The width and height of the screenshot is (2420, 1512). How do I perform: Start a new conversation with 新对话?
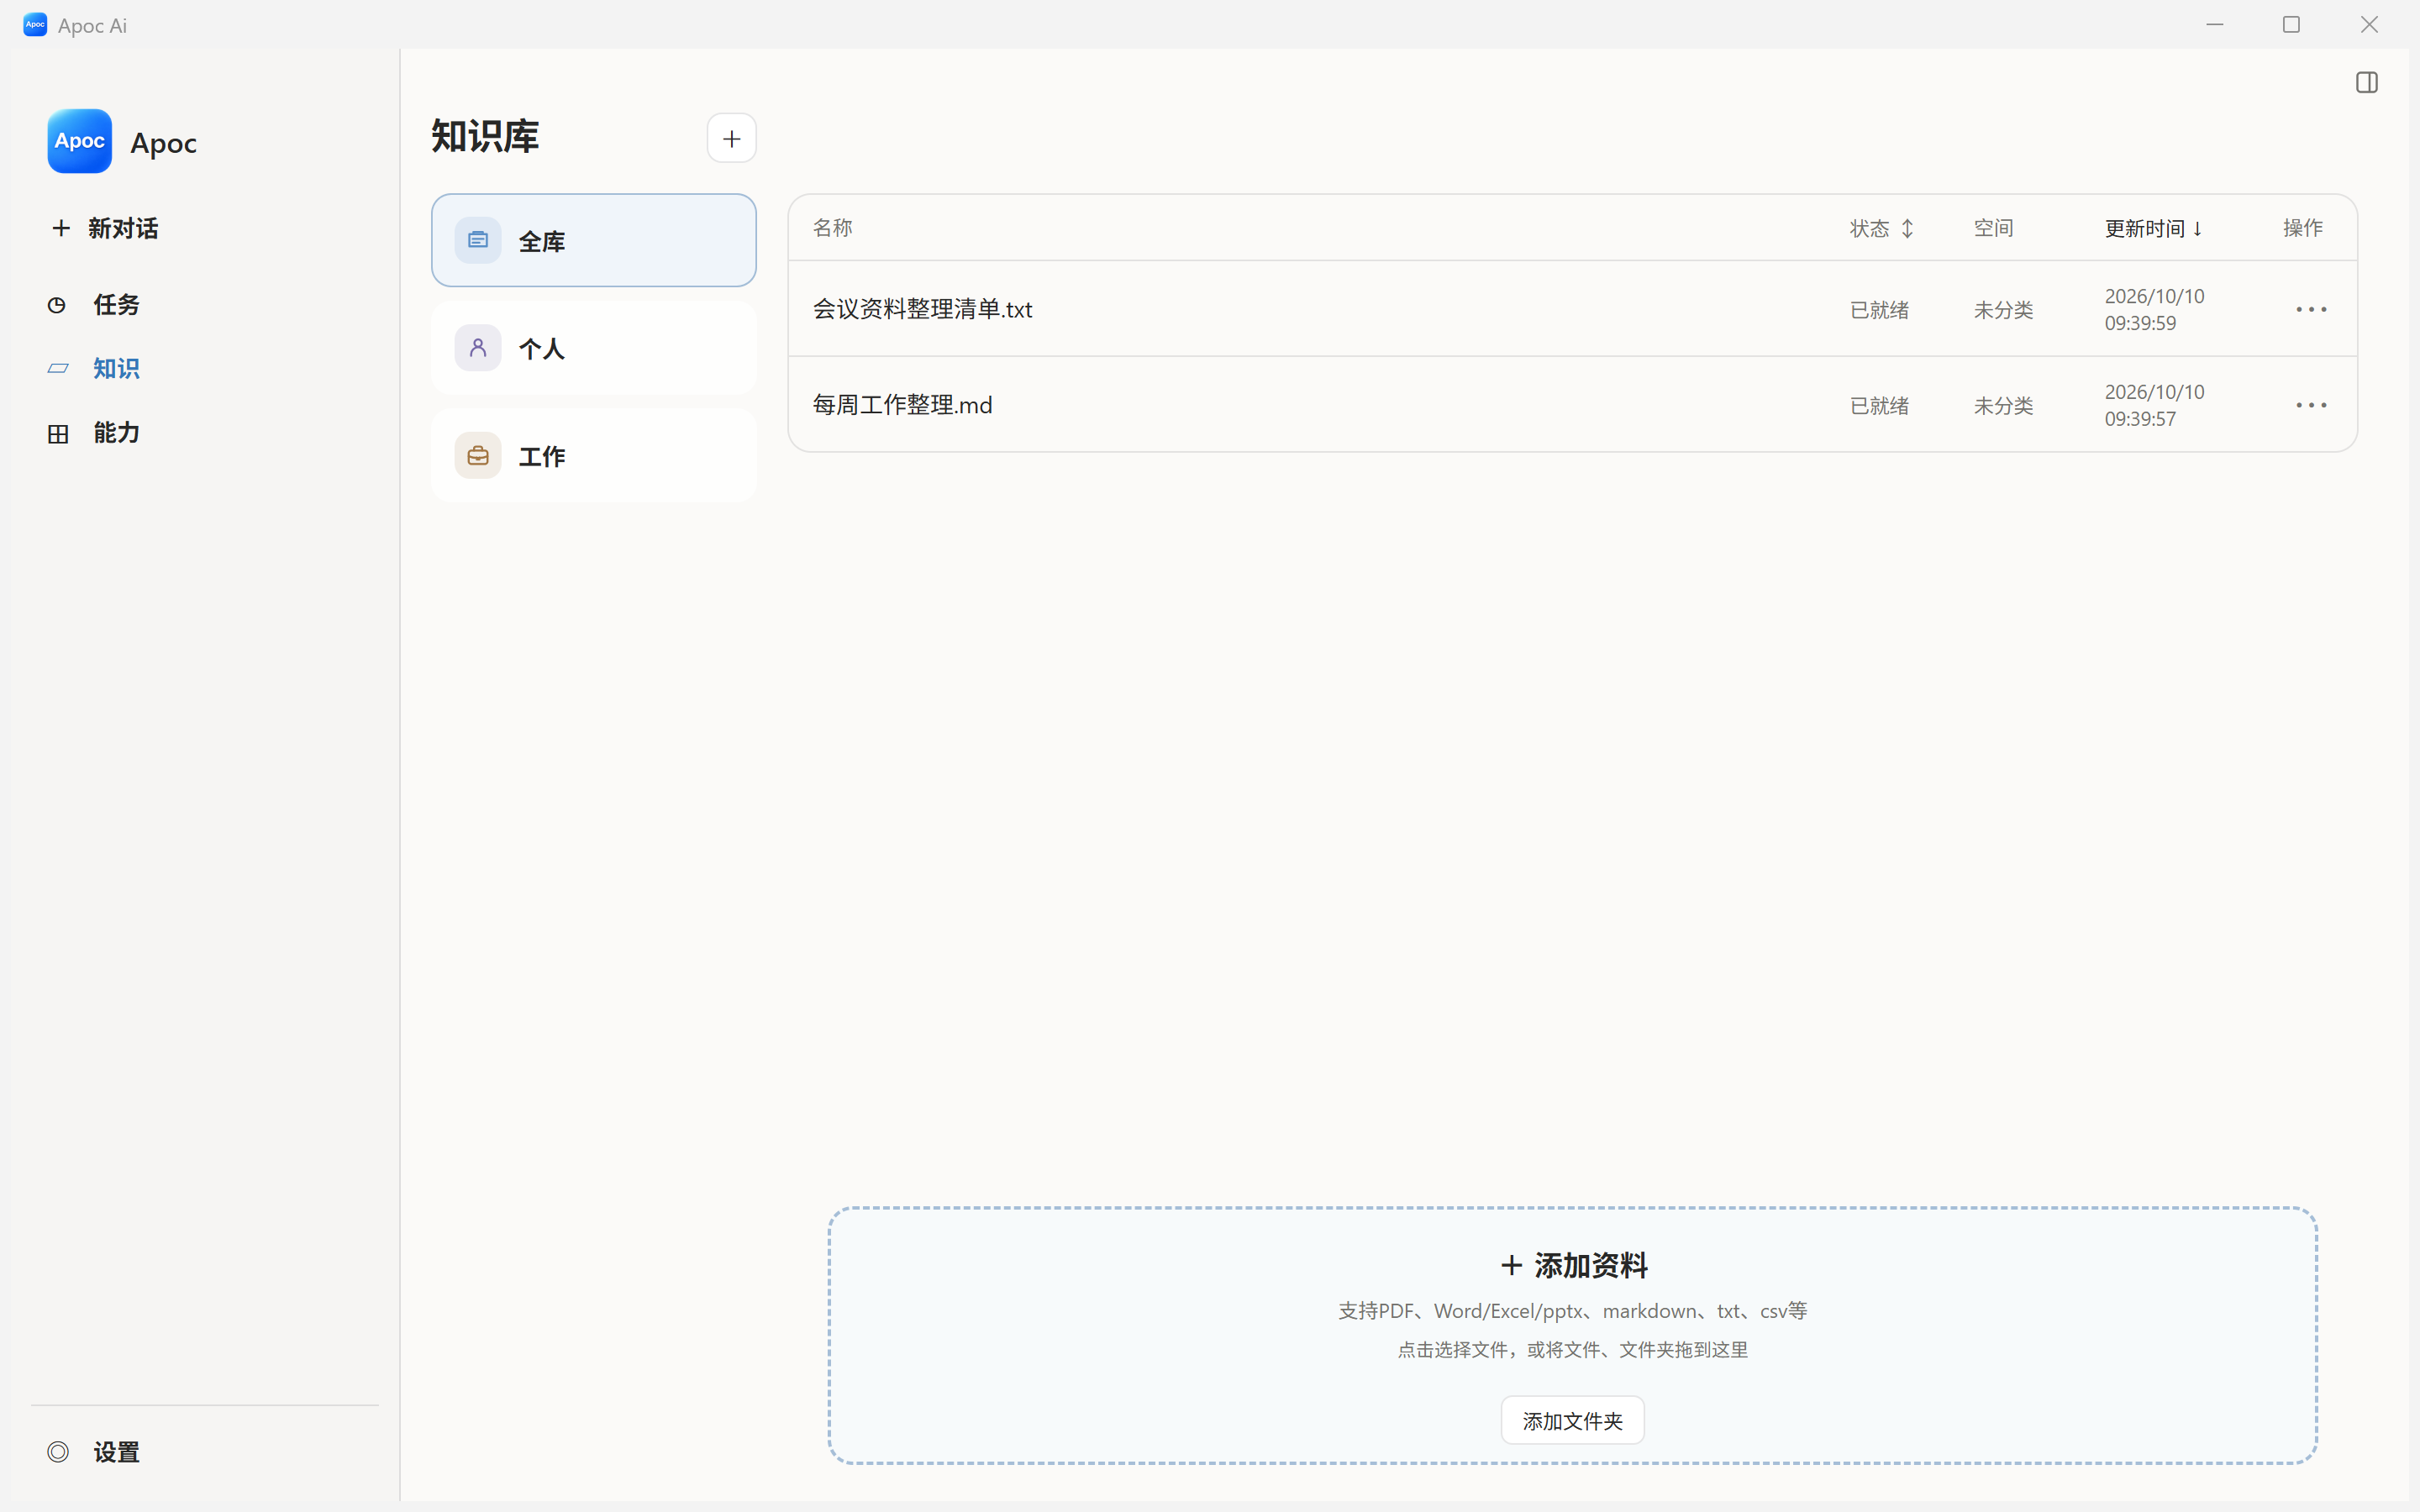point(105,228)
